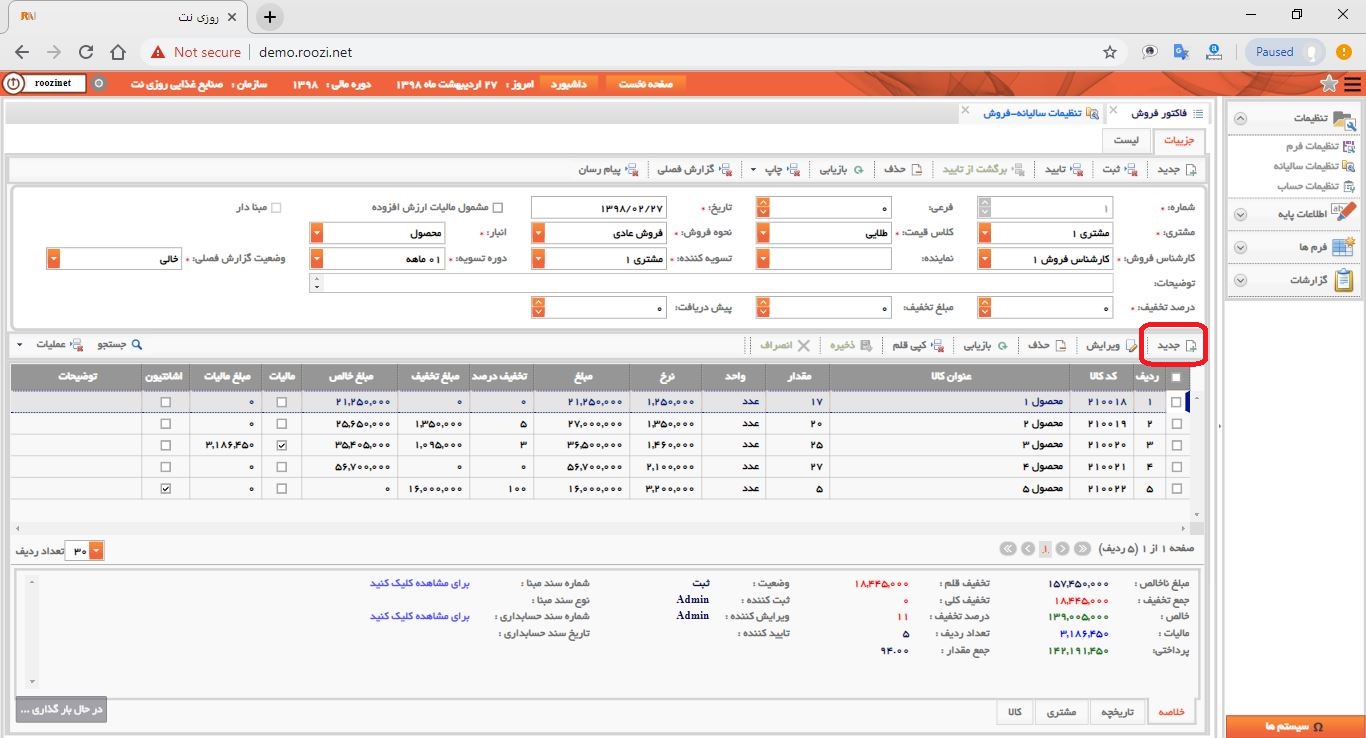1366x738 pixels.
Task: Open the نحوه فروش dropdown showing فروش عادی
Action: (x=538, y=233)
